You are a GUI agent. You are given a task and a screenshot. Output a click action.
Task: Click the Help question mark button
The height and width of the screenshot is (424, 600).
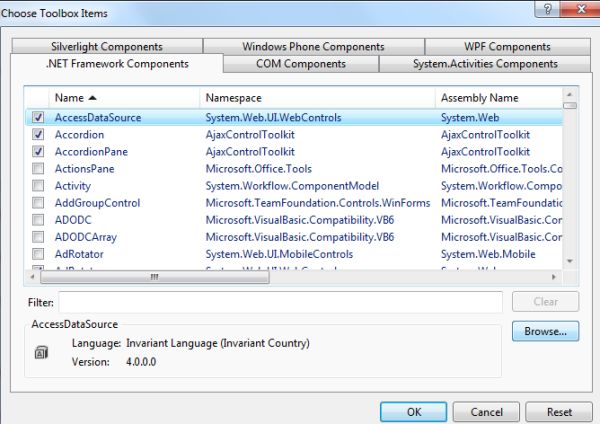(x=548, y=8)
